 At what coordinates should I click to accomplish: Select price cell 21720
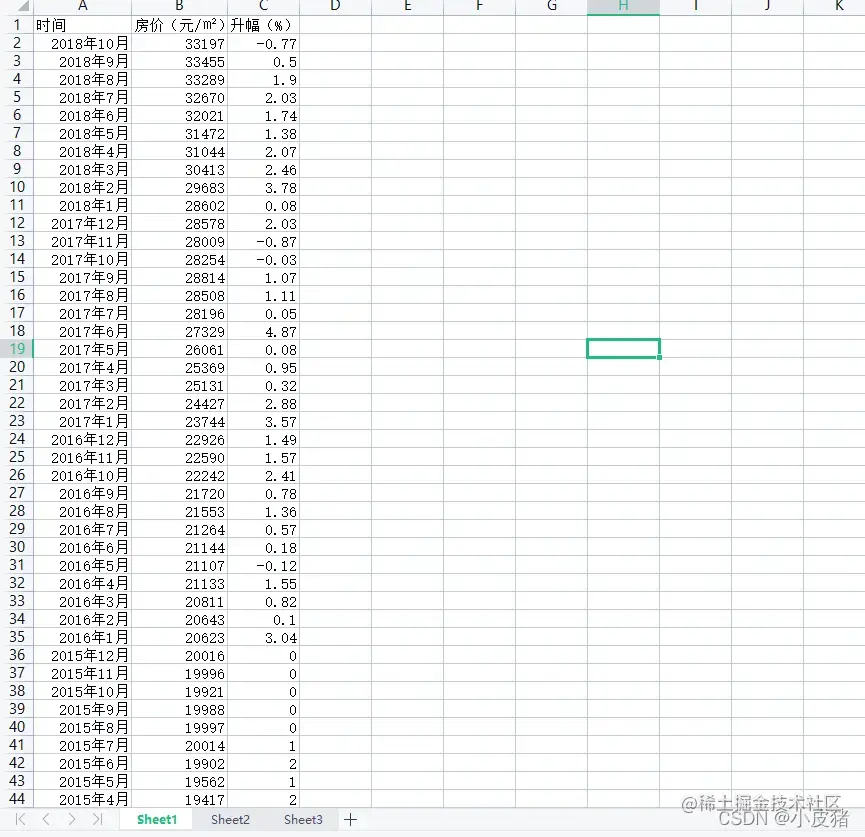(x=179, y=493)
